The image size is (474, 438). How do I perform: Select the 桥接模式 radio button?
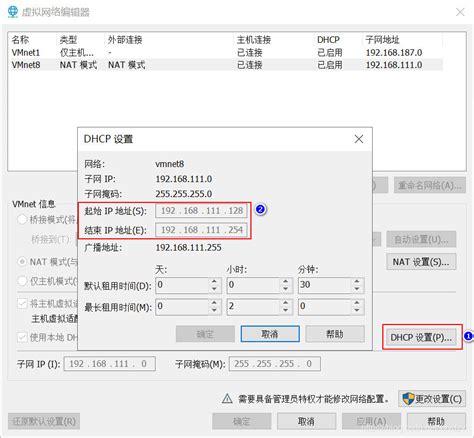[x=22, y=220]
